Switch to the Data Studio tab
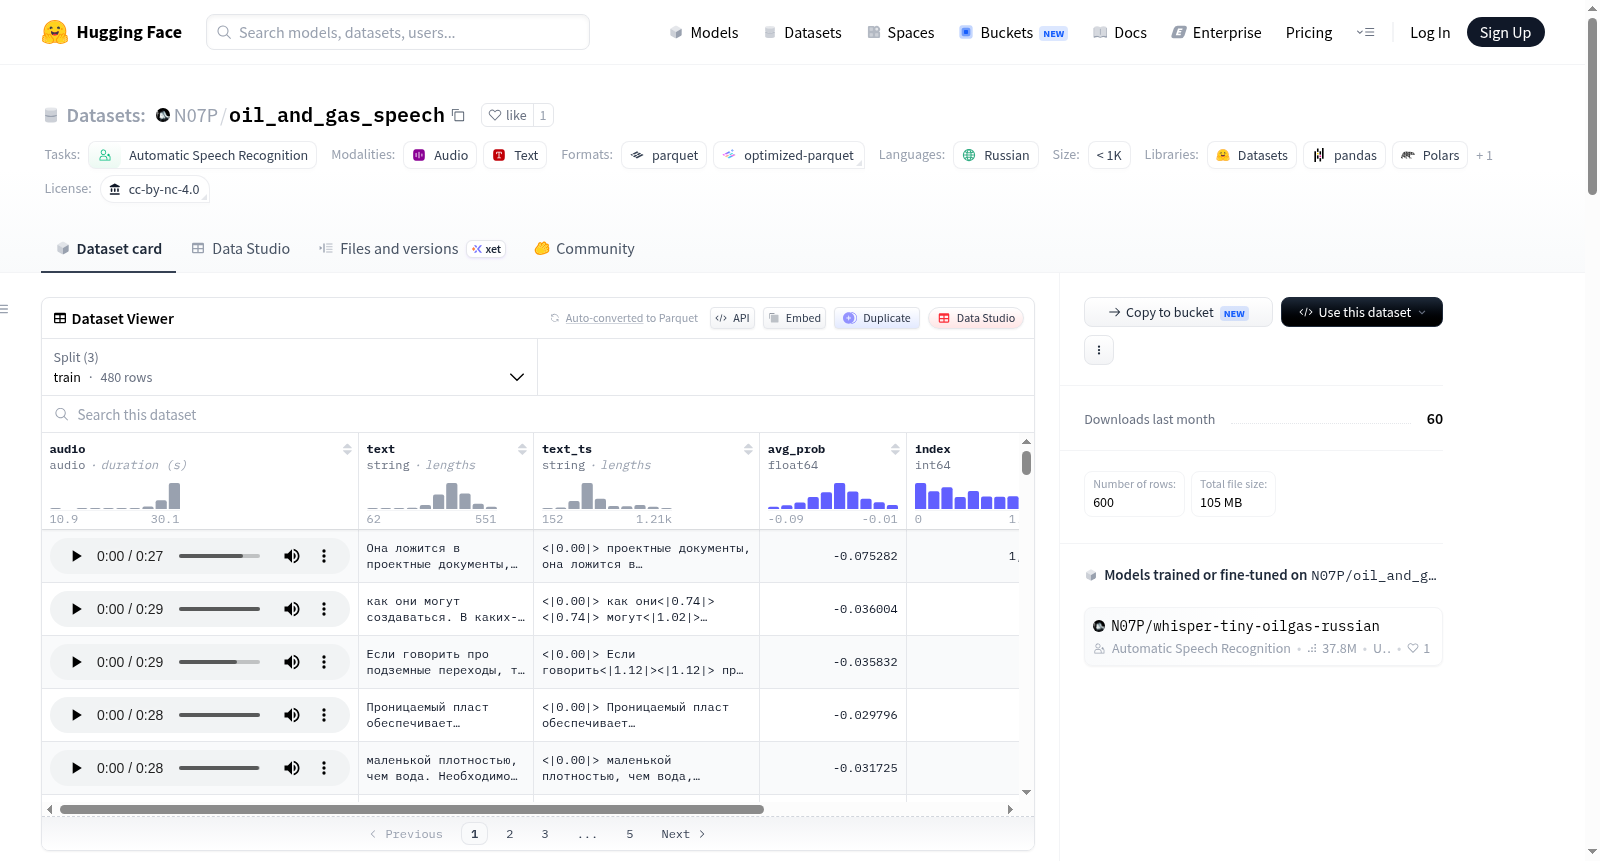 coord(241,249)
